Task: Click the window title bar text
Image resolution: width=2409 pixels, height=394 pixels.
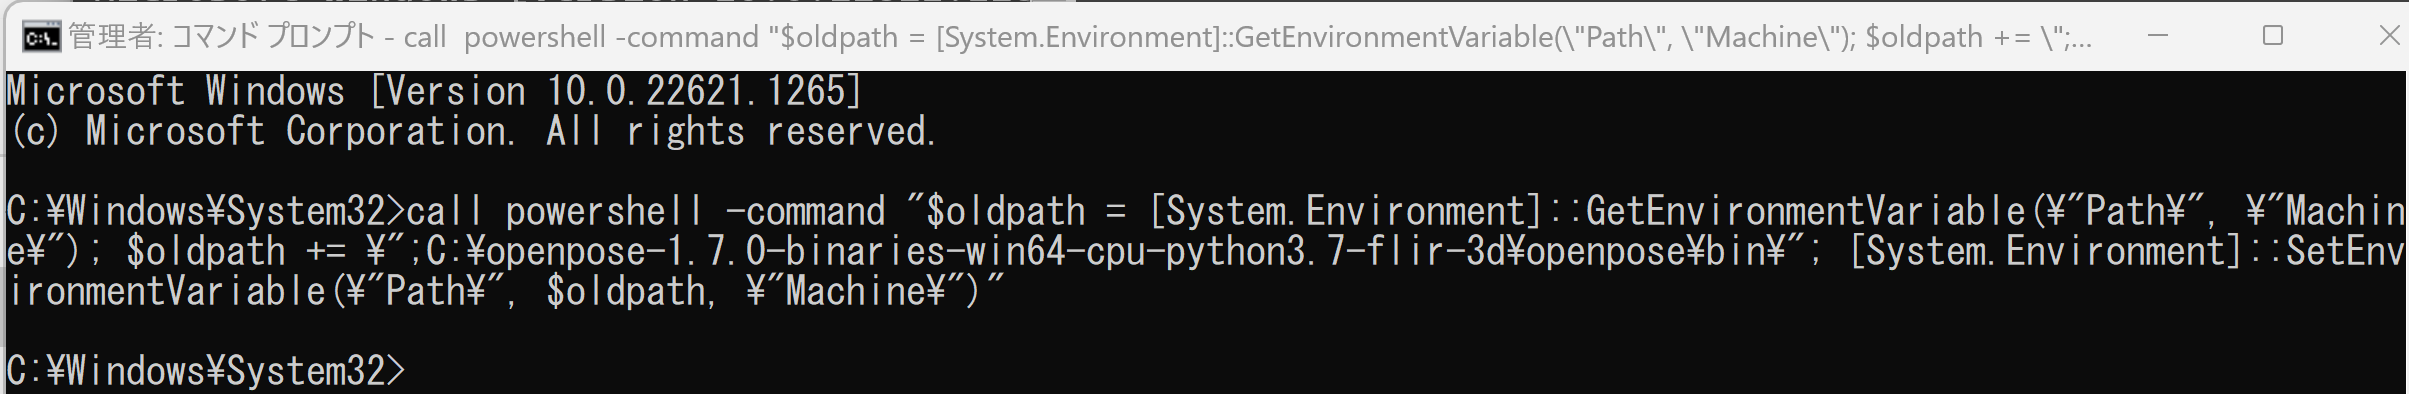Action: pyautogui.click(x=1080, y=37)
